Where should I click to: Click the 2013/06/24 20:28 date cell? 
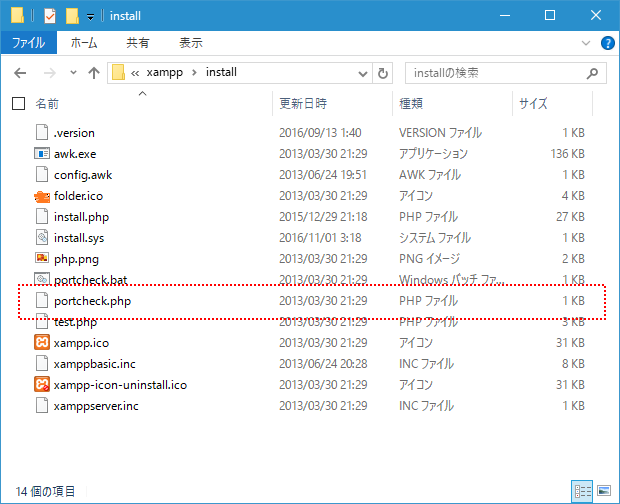pos(323,364)
